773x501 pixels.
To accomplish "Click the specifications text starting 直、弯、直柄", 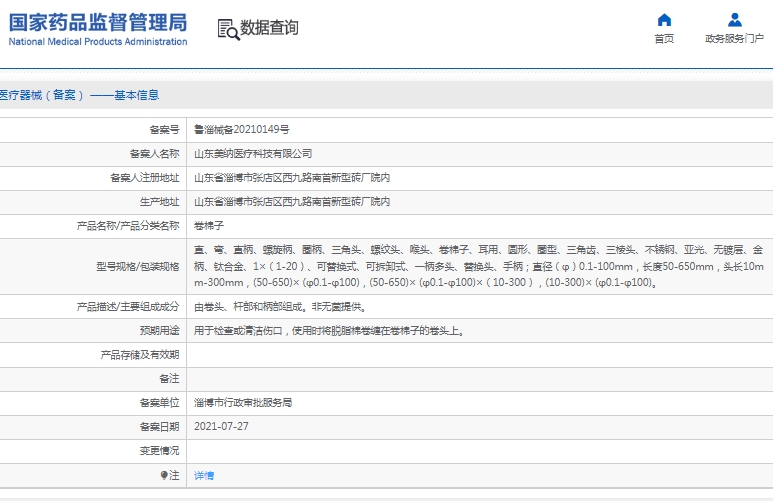I will [479, 266].
